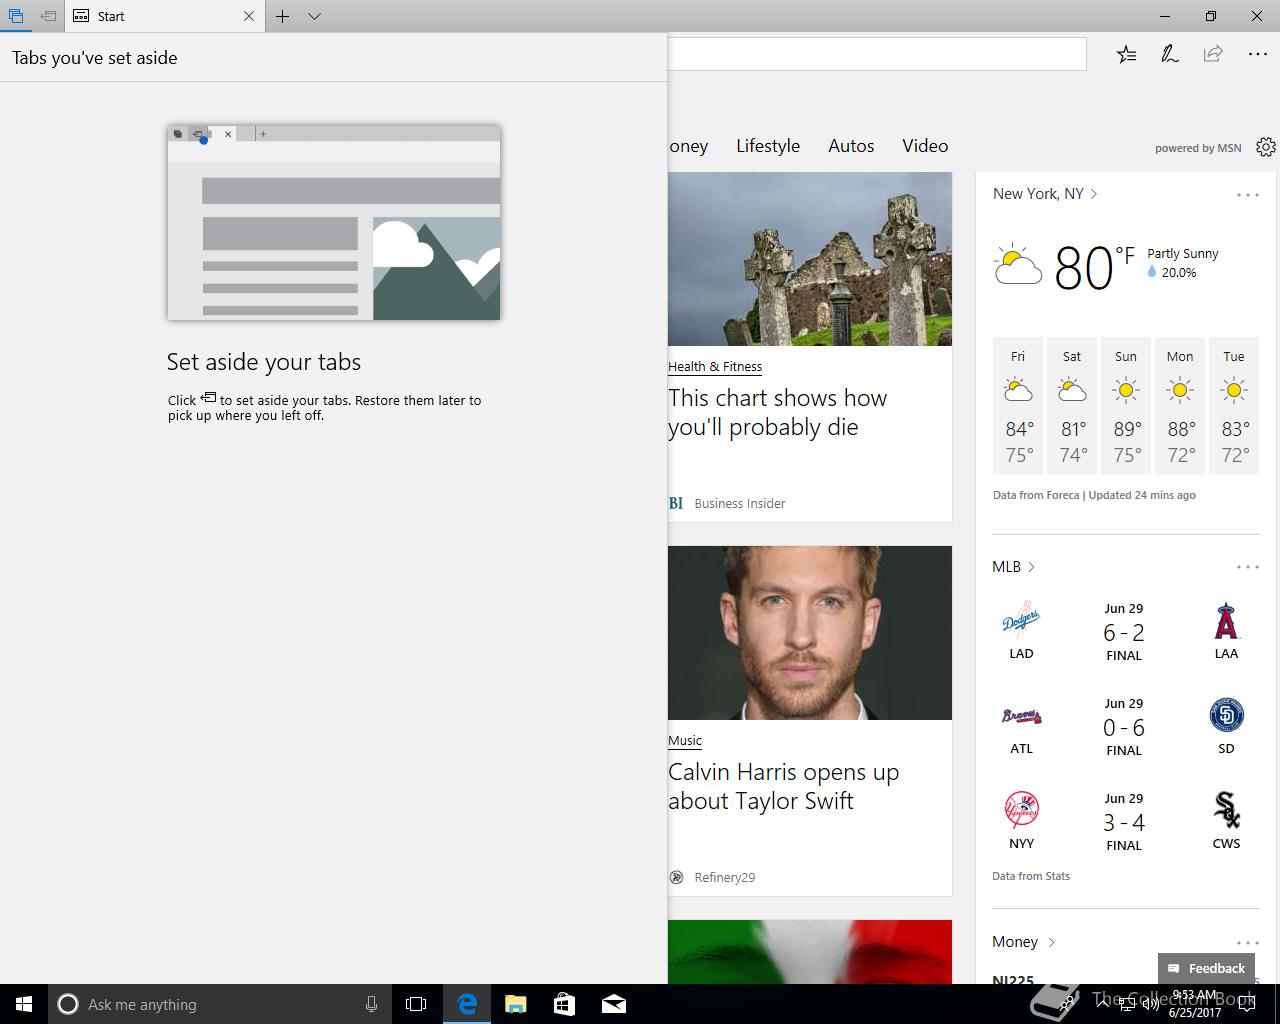The width and height of the screenshot is (1280, 1024).
Task: Open the tabs you've set aside icon
Action: point(16,16)
